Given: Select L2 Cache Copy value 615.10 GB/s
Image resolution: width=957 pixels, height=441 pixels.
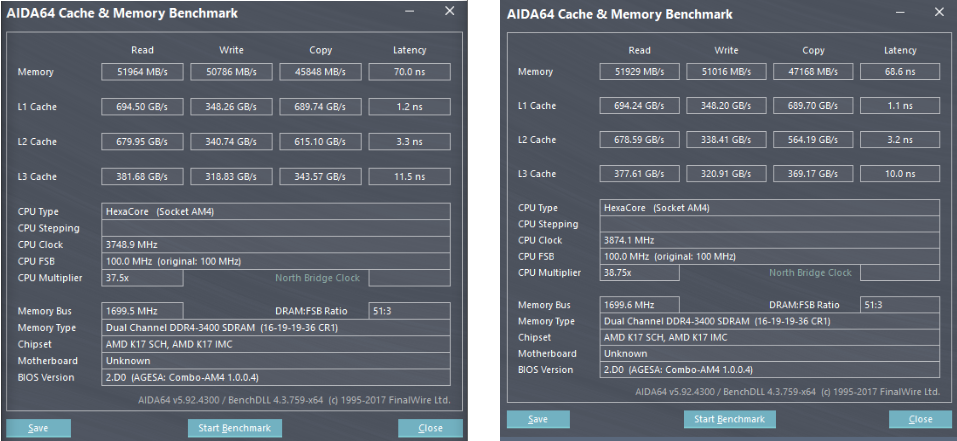Looking at the screenshot, I should [x=320, y=142].
